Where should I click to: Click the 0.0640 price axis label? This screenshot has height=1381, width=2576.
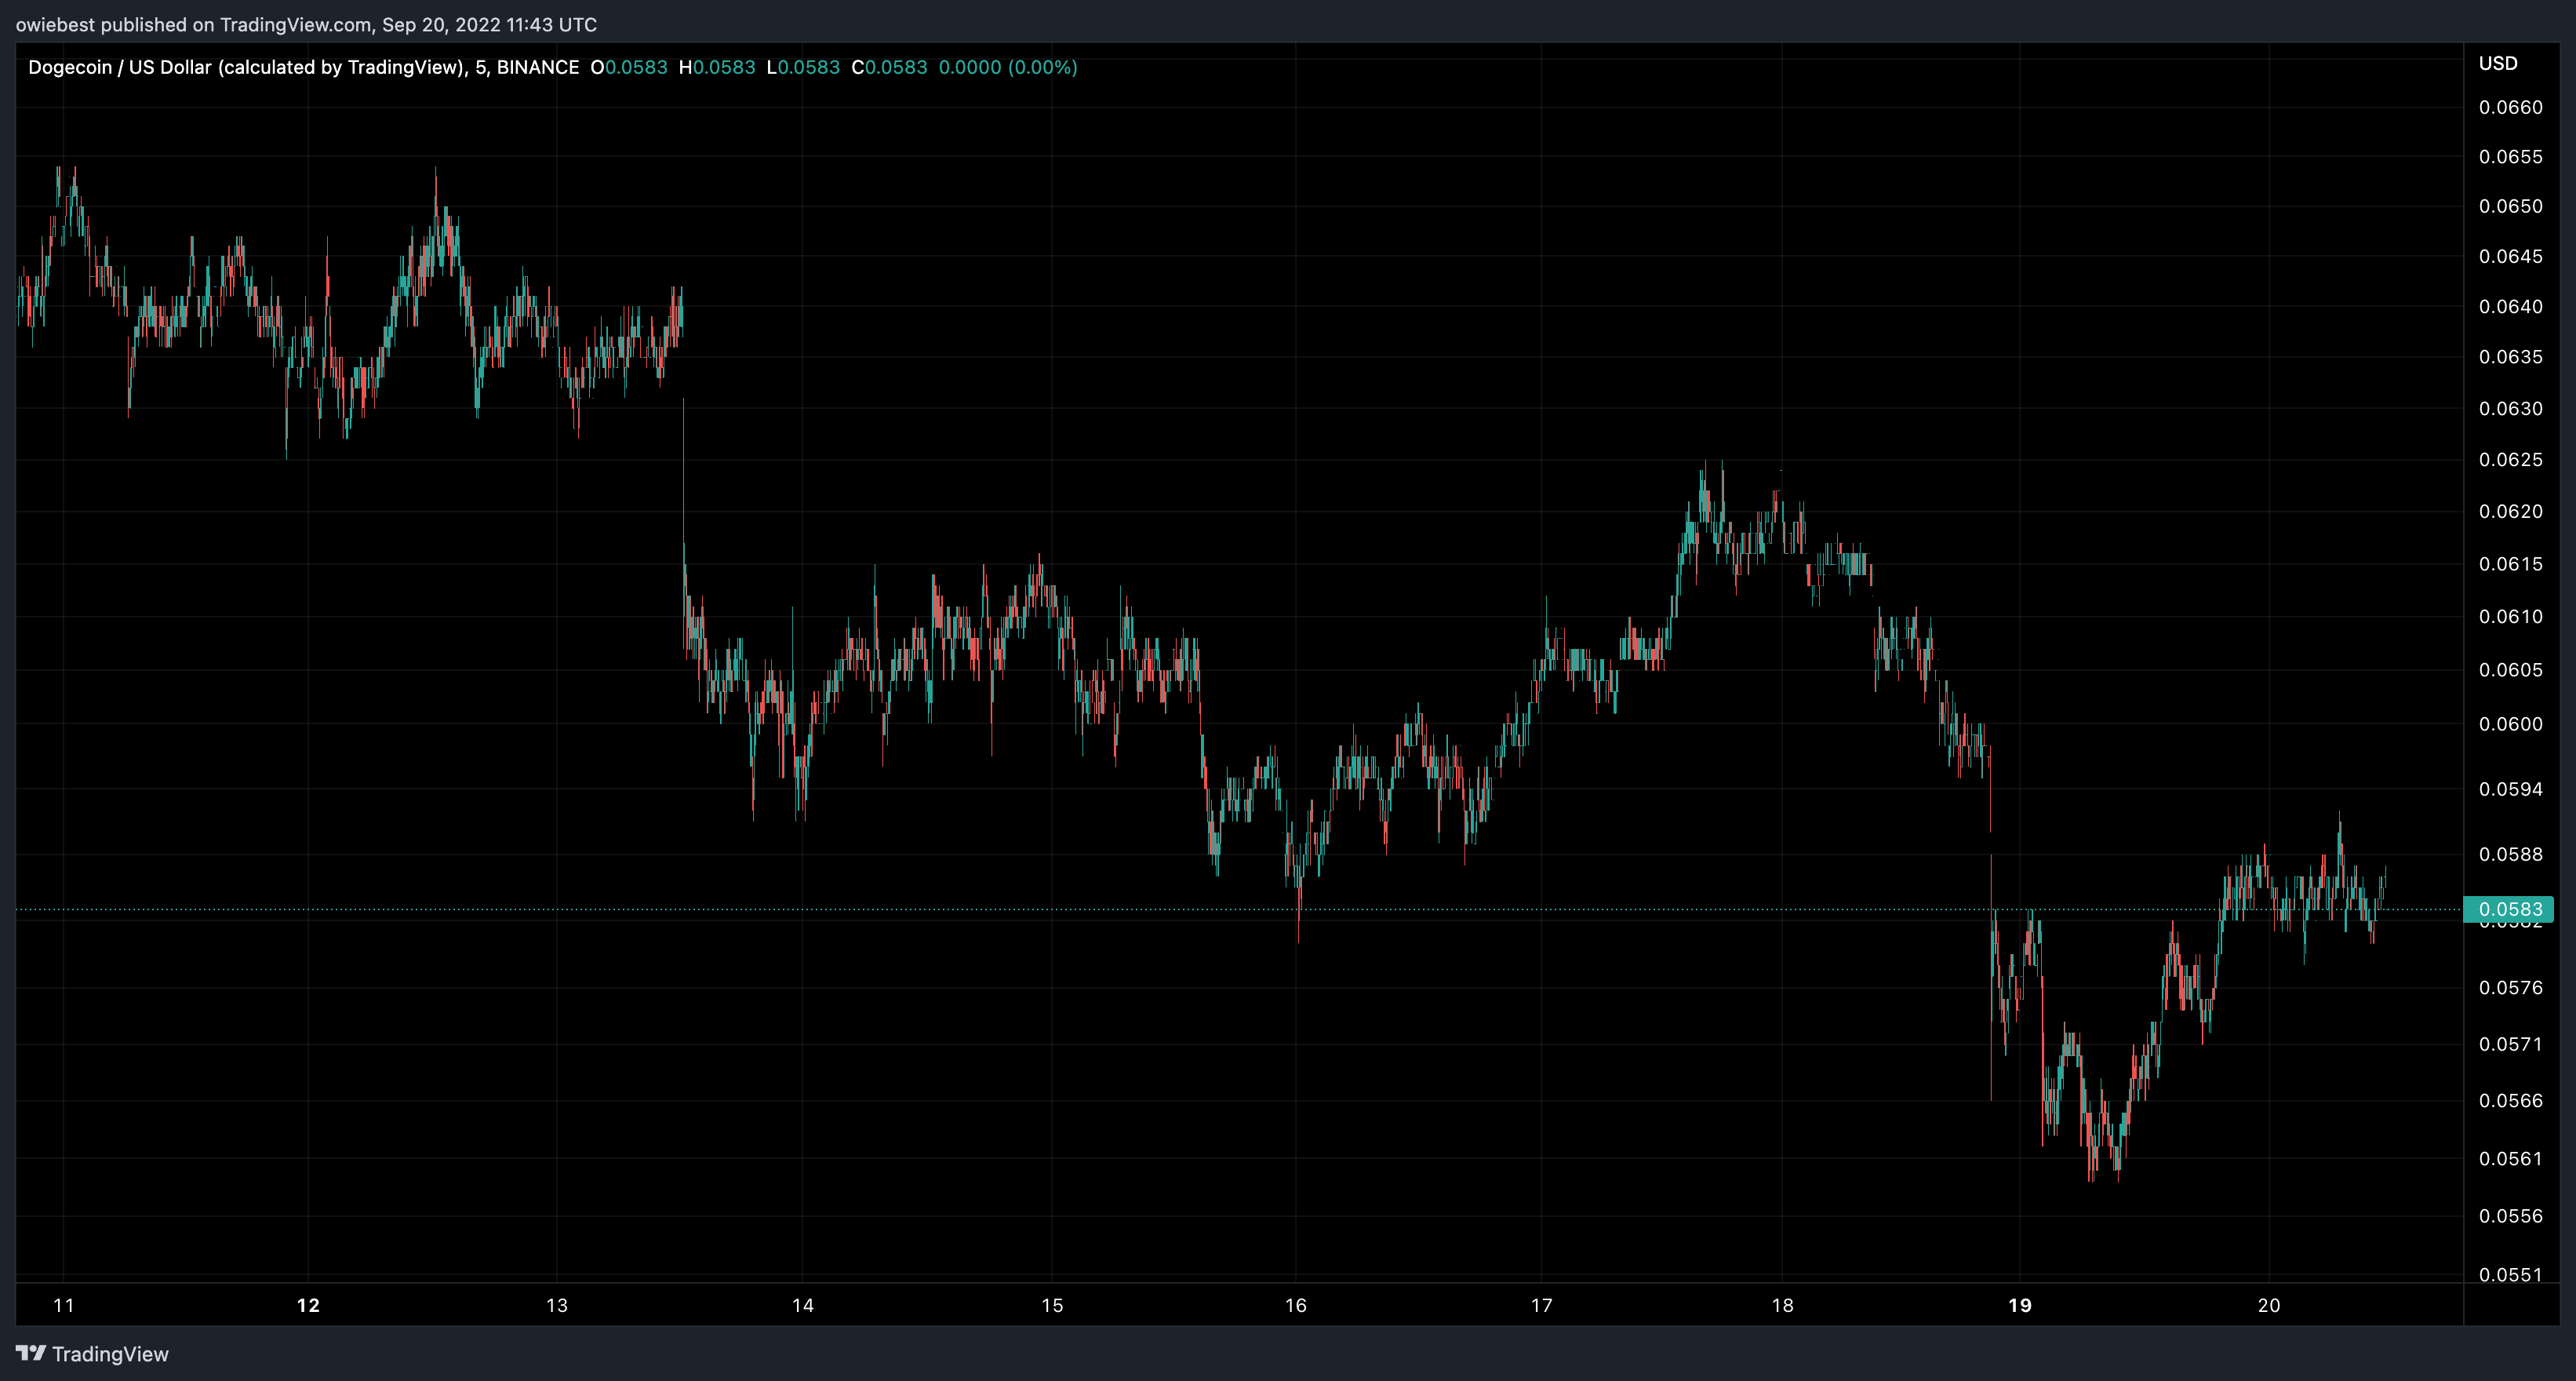click(x=2510, y=306)
